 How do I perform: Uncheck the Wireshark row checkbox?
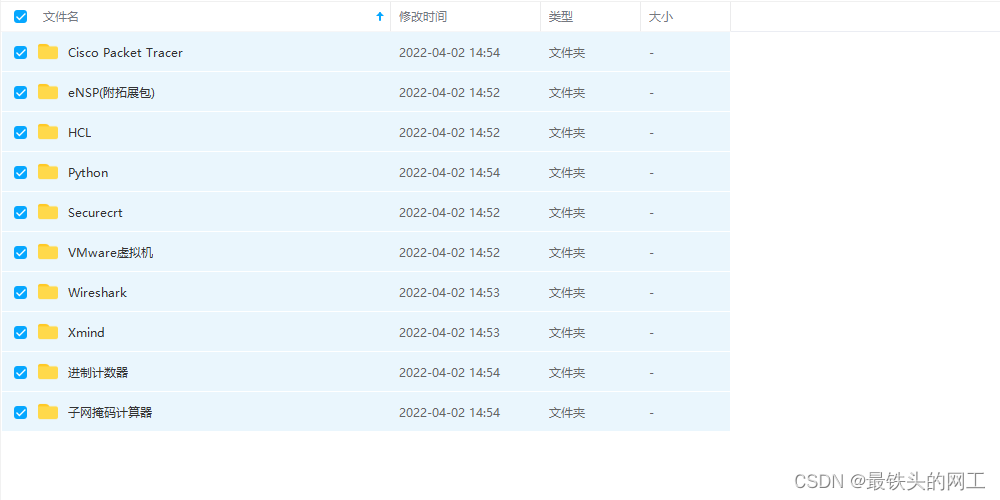(x=20, y=292)
